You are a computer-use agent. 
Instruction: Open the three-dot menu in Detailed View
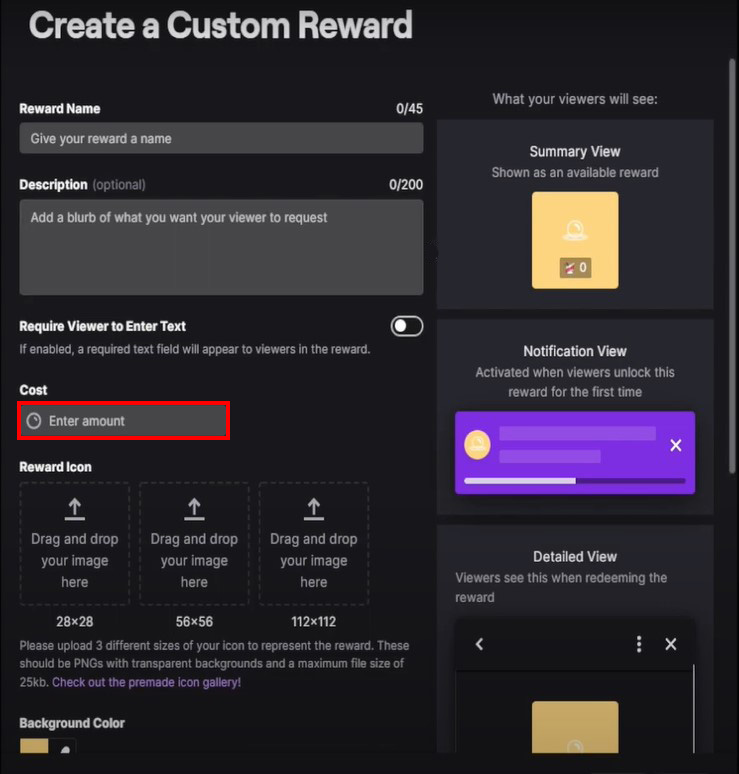pos(639,644)
